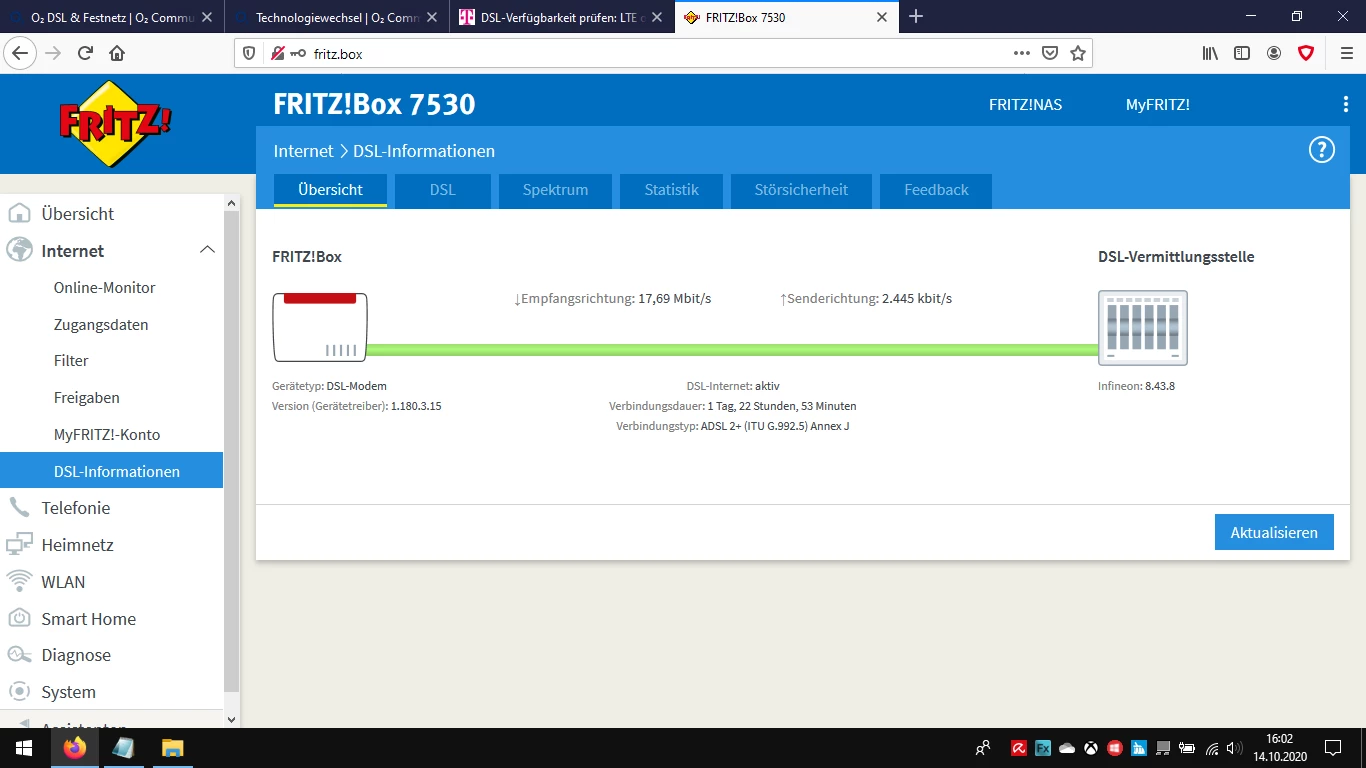This screenshot has height=768, width=1366.
Task: Open the FRITZ!Box three-dot options menu
Action: click(x=1346, y=105)
